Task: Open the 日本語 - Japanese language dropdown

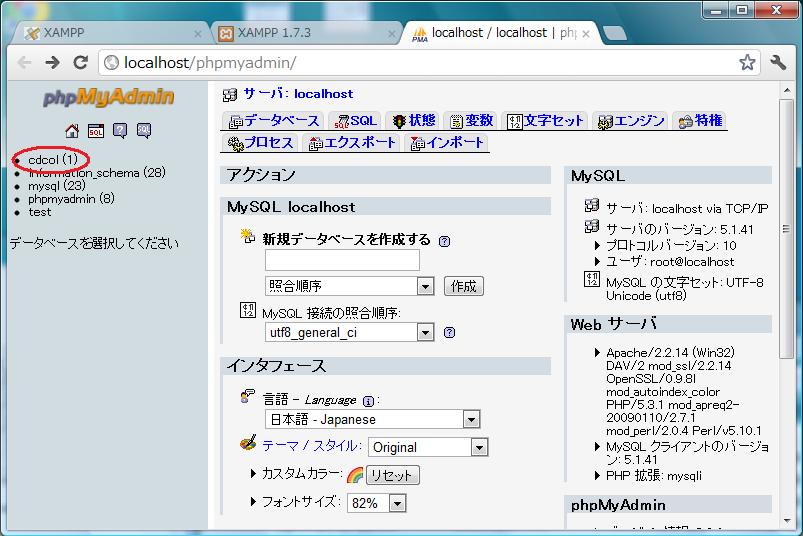Action: pos(372,419)
